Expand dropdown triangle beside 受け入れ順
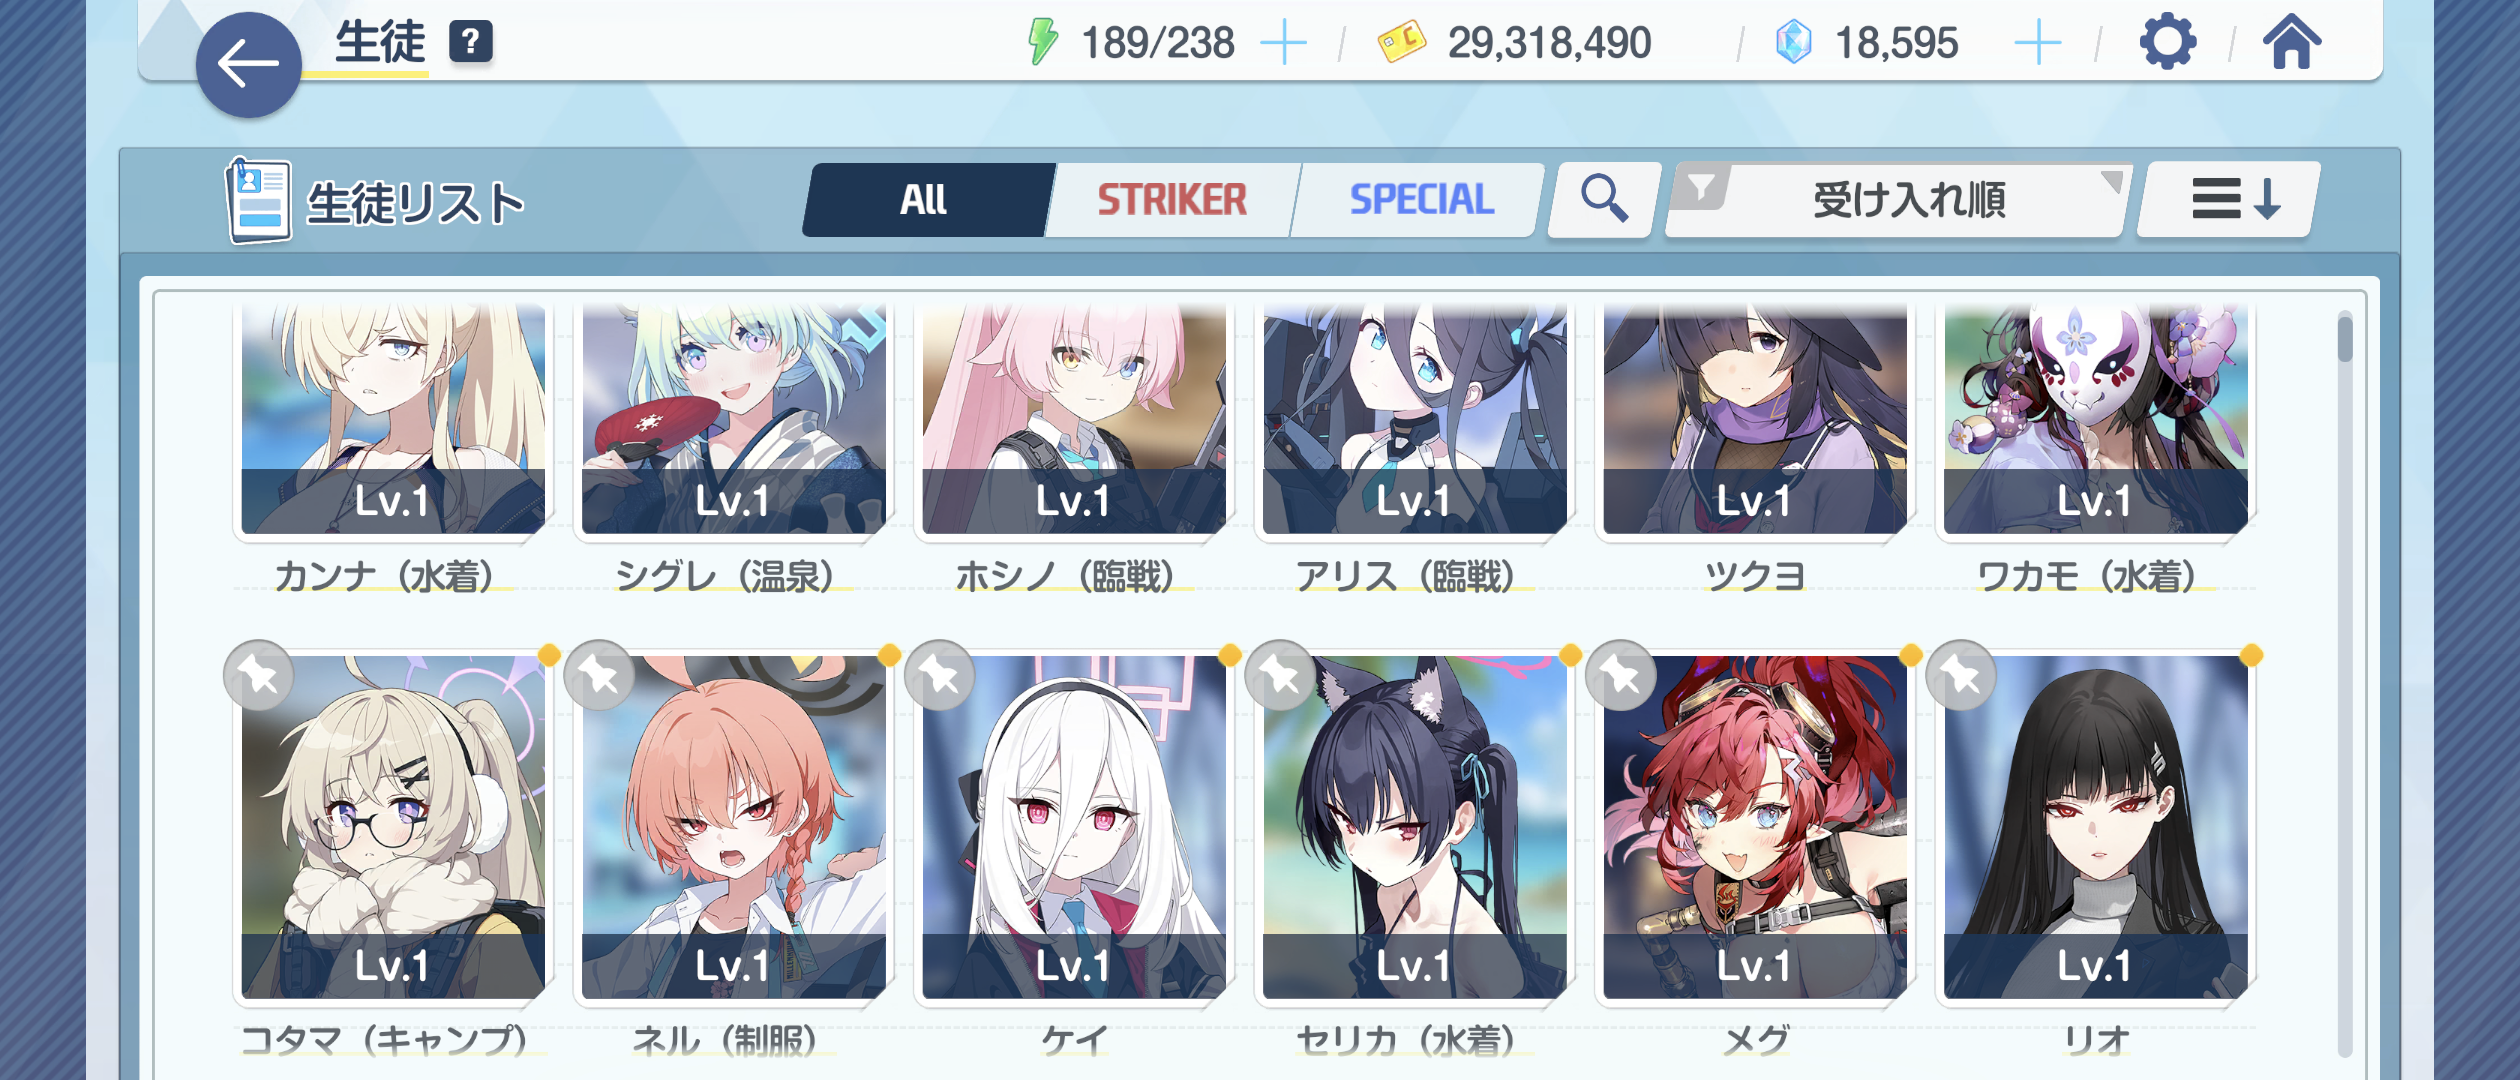Image resolution: width=2520 pixels, height=1080 pixels. pos(2111,181)
